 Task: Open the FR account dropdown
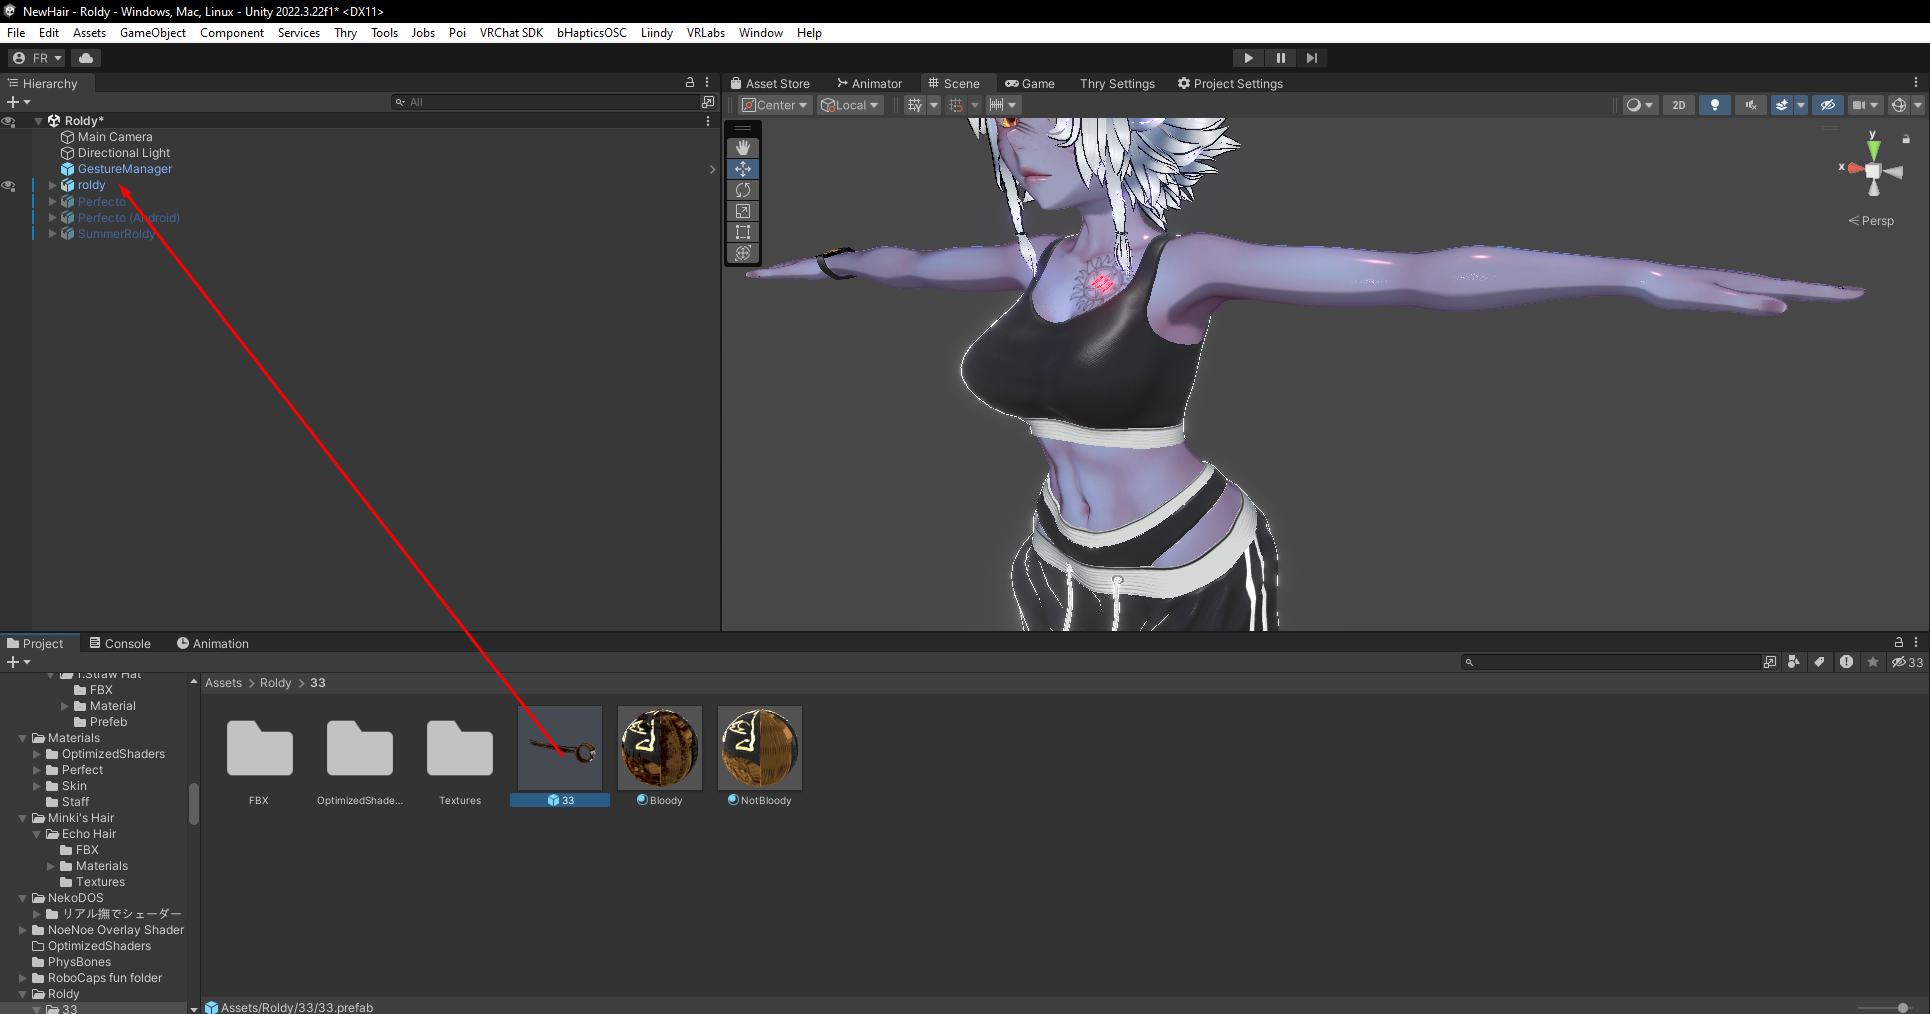point(37,58)
